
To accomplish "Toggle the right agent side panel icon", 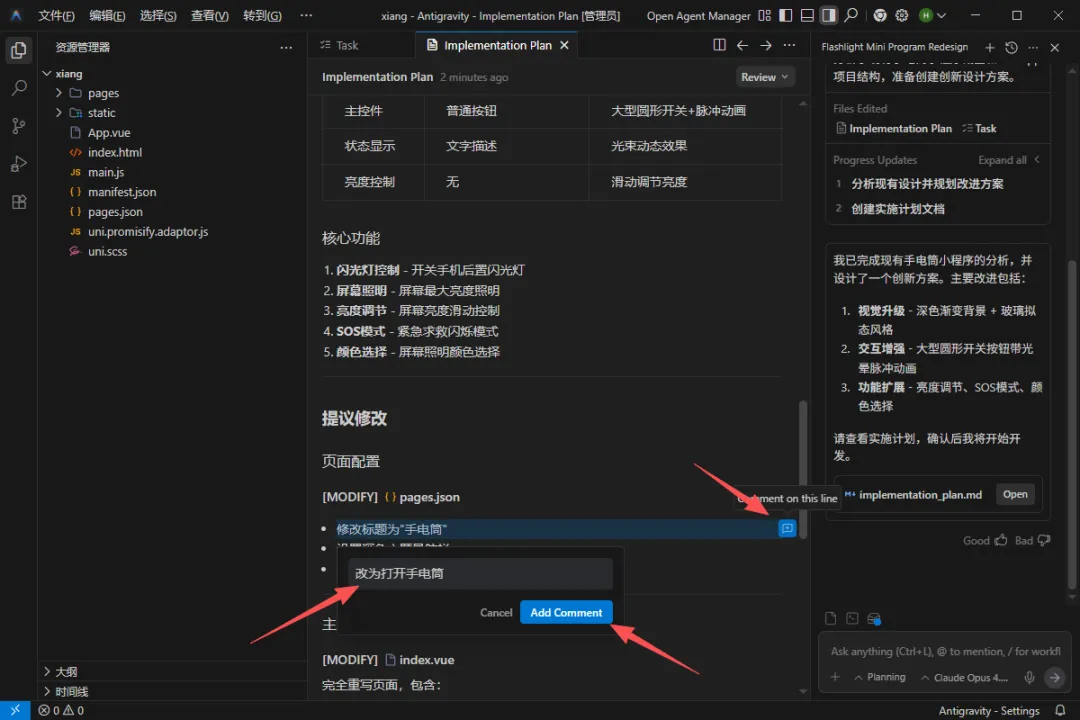I will 828,16.
